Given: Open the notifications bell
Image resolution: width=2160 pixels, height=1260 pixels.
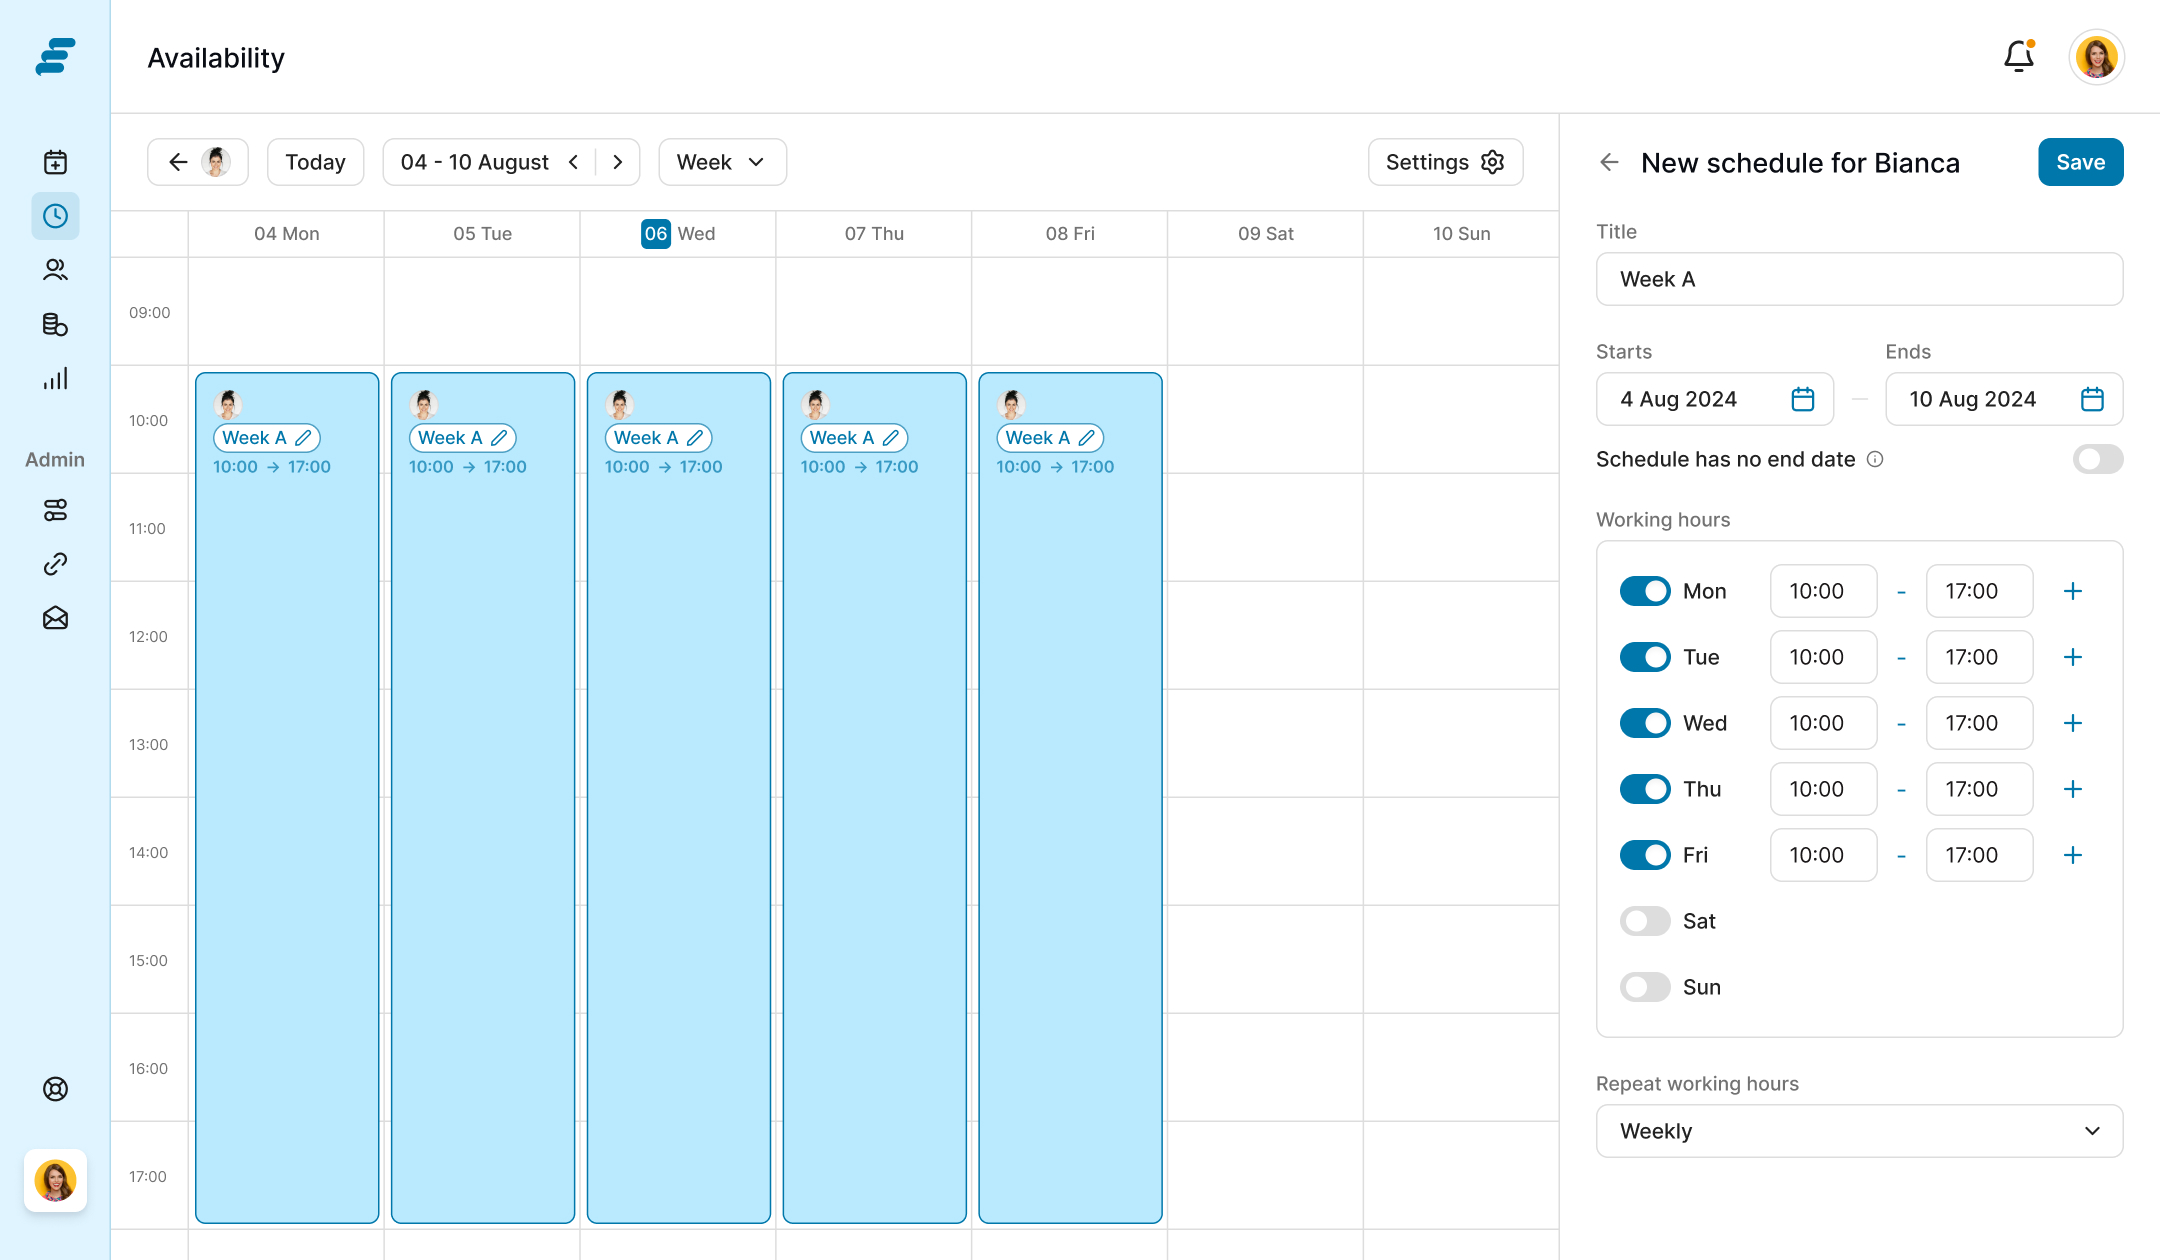Looking at the screenshot, I should (2018, 57).
